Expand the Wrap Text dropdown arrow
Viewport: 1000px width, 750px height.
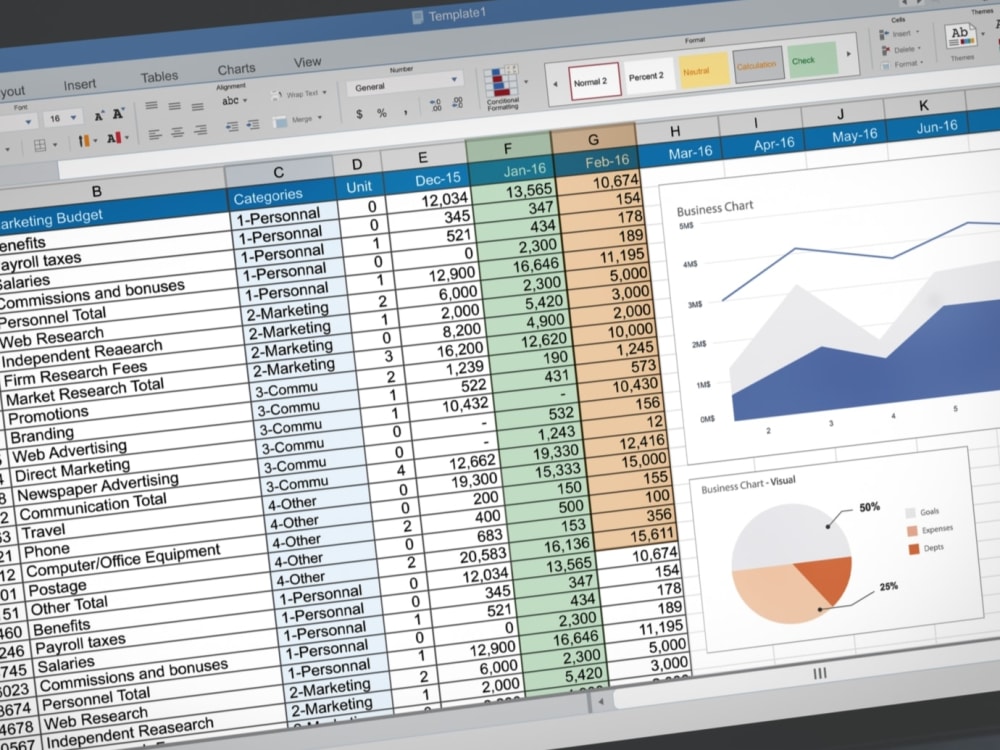click(324, 93)
